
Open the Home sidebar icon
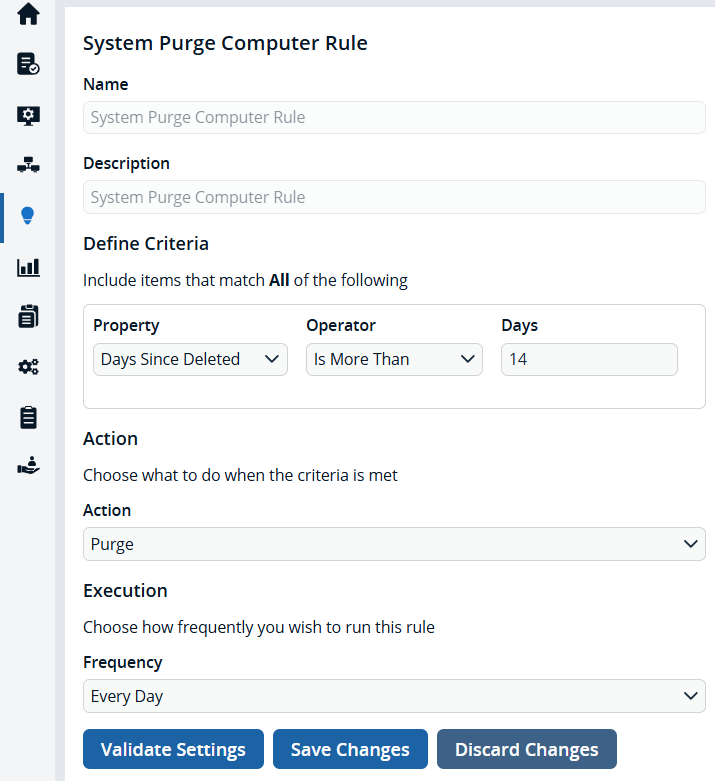[x=28, y=13]
